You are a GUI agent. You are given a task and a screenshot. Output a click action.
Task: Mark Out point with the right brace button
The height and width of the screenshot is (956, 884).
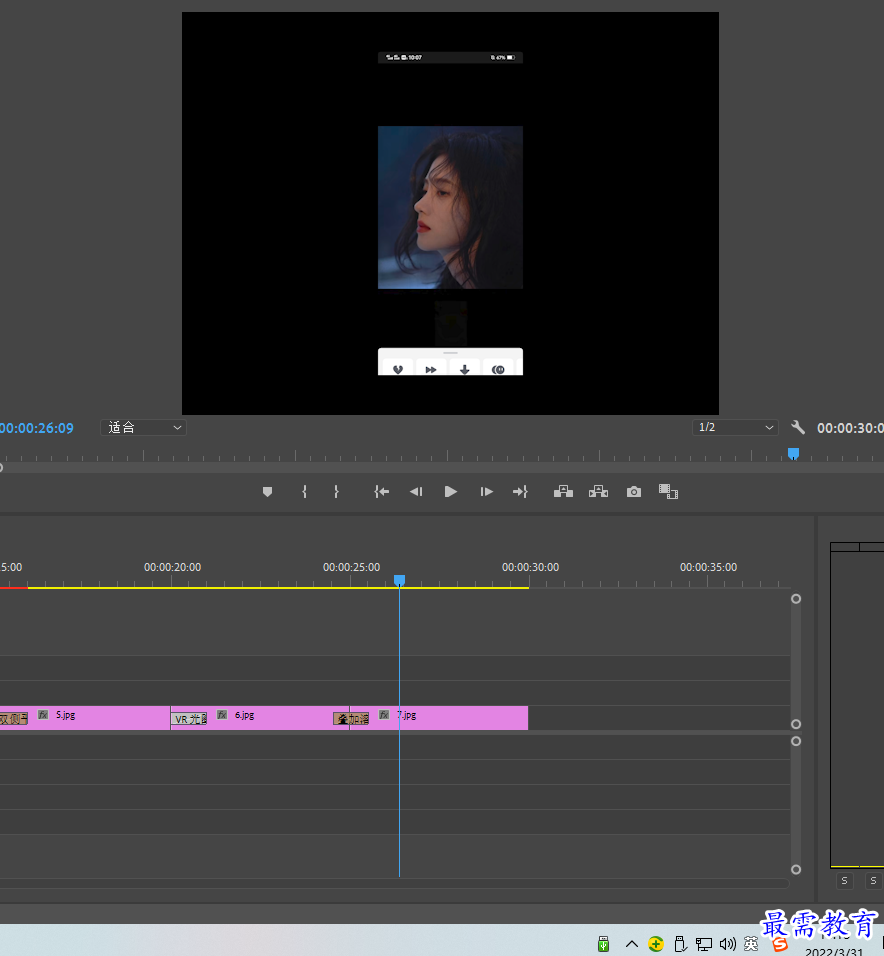337,492
